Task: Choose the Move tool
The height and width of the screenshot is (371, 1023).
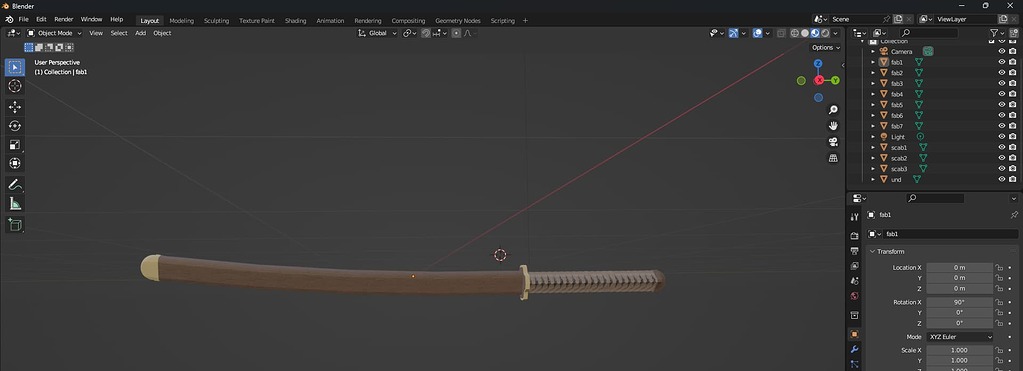Action: (x=15, y=107)
